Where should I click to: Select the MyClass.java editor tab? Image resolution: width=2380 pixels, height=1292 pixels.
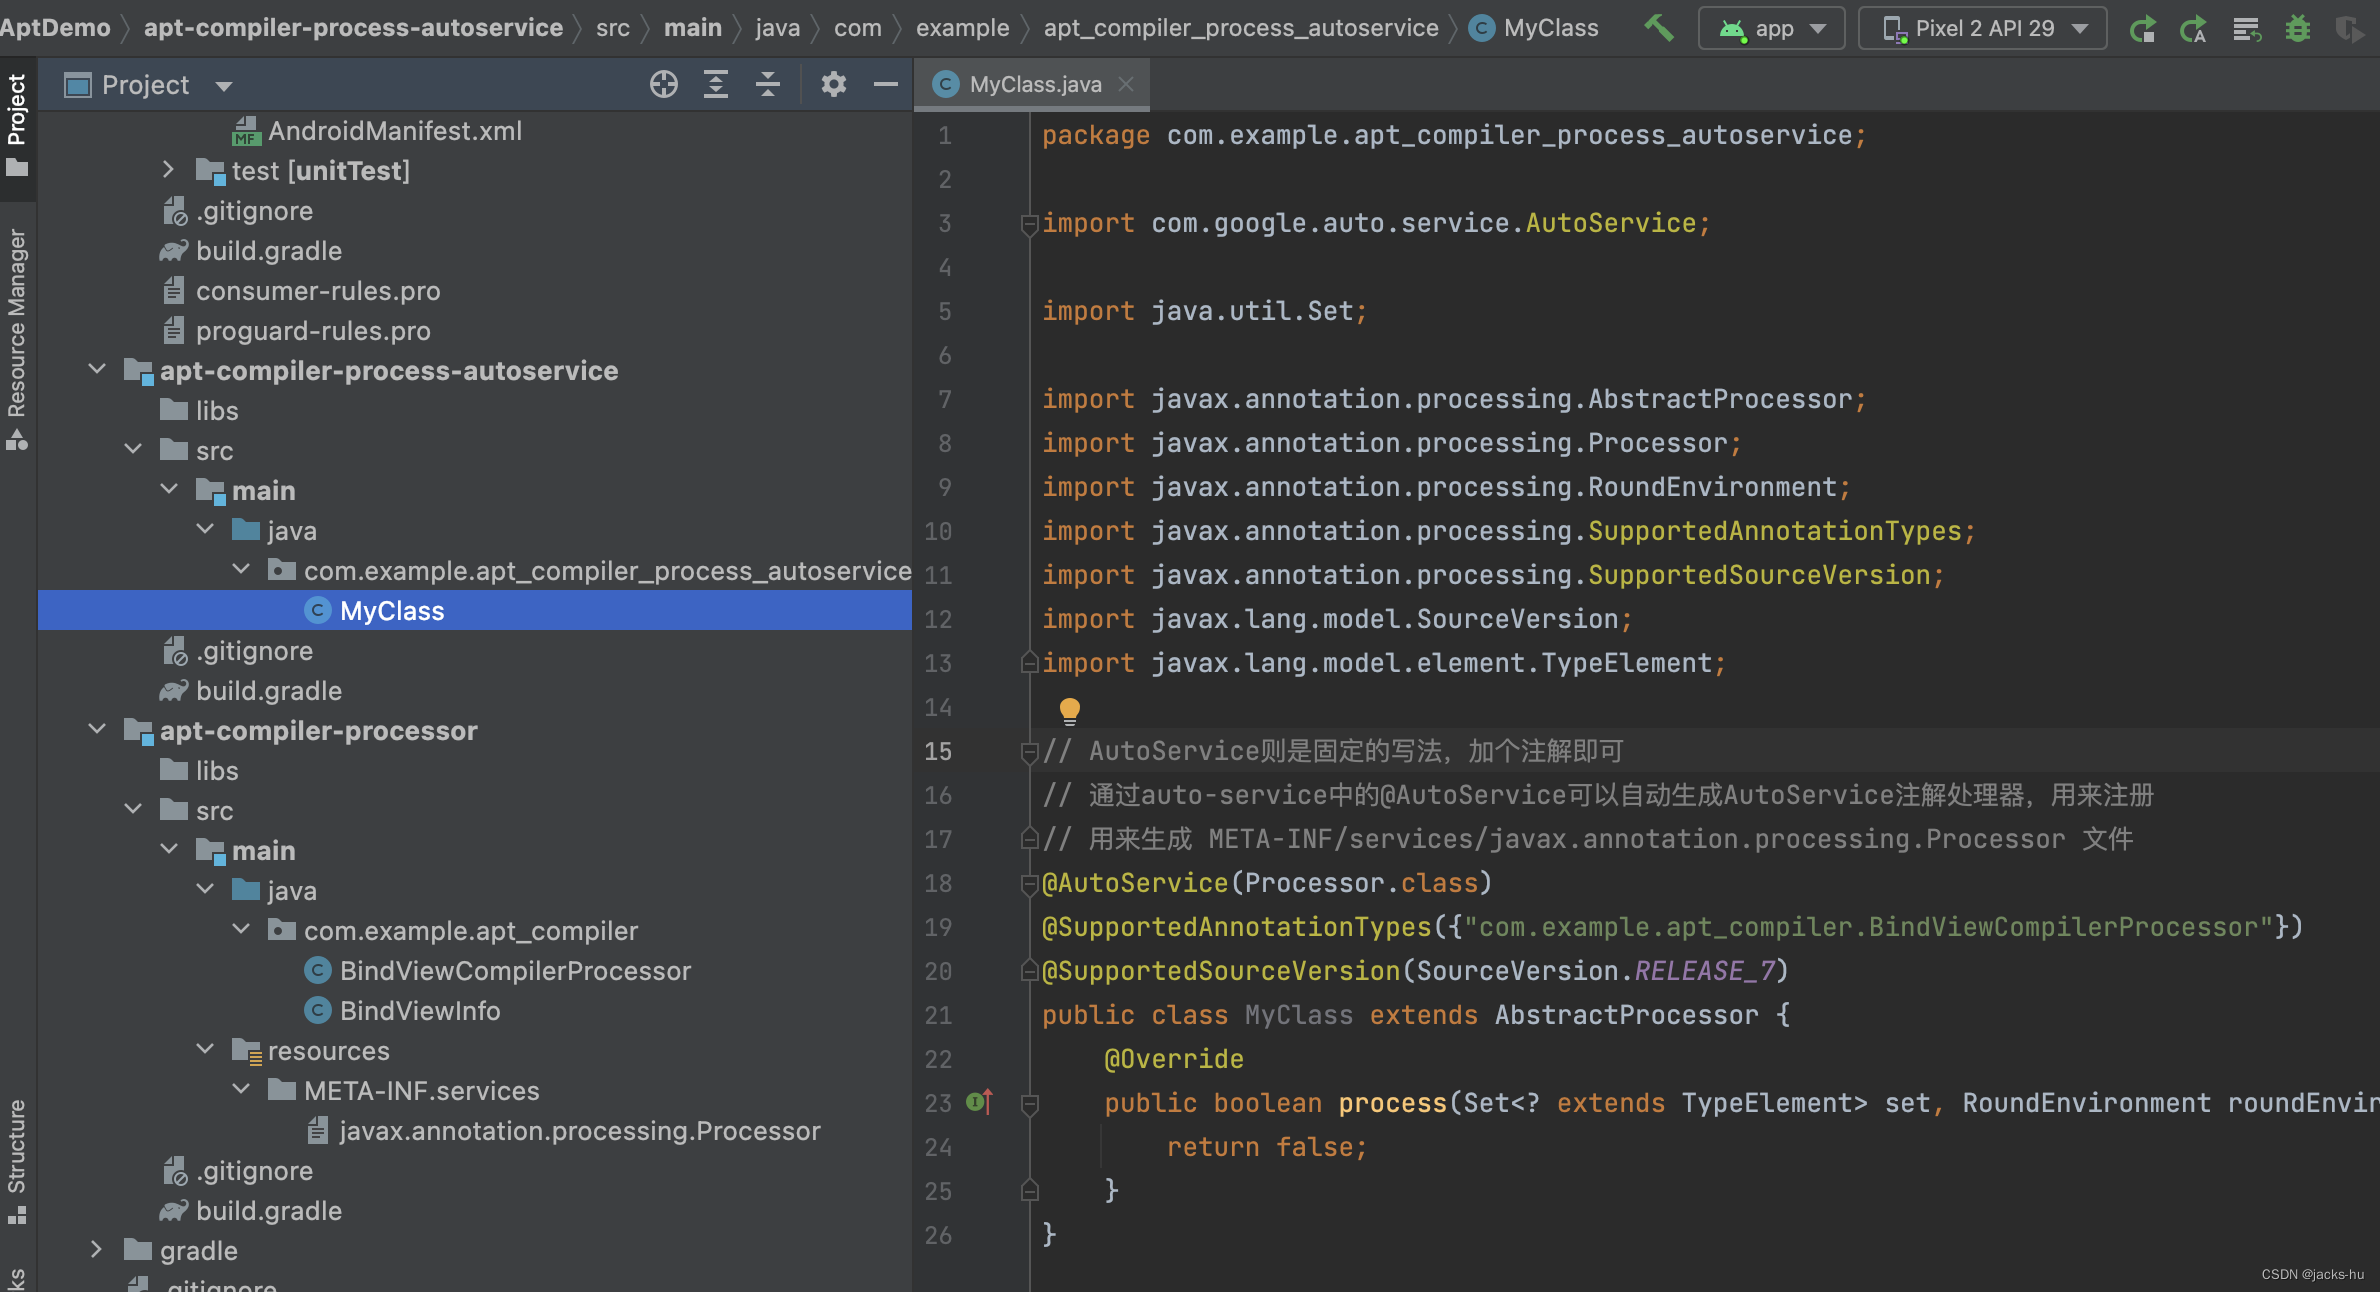(1034, 85)
